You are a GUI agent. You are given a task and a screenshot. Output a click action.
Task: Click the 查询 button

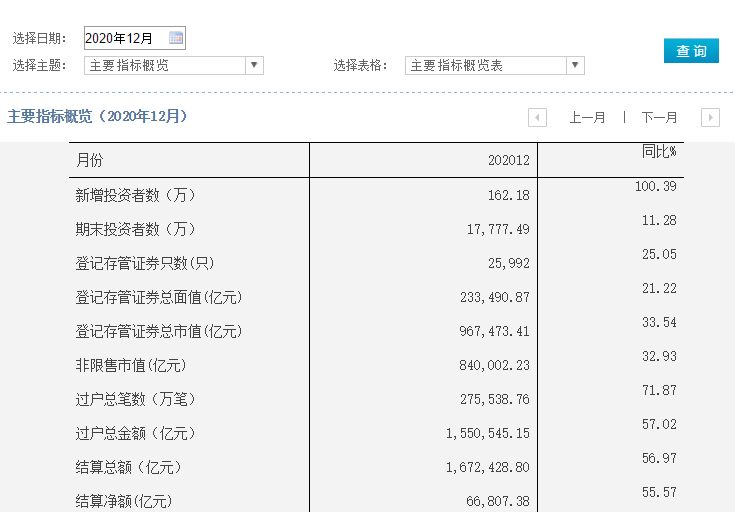click(691, 51)
